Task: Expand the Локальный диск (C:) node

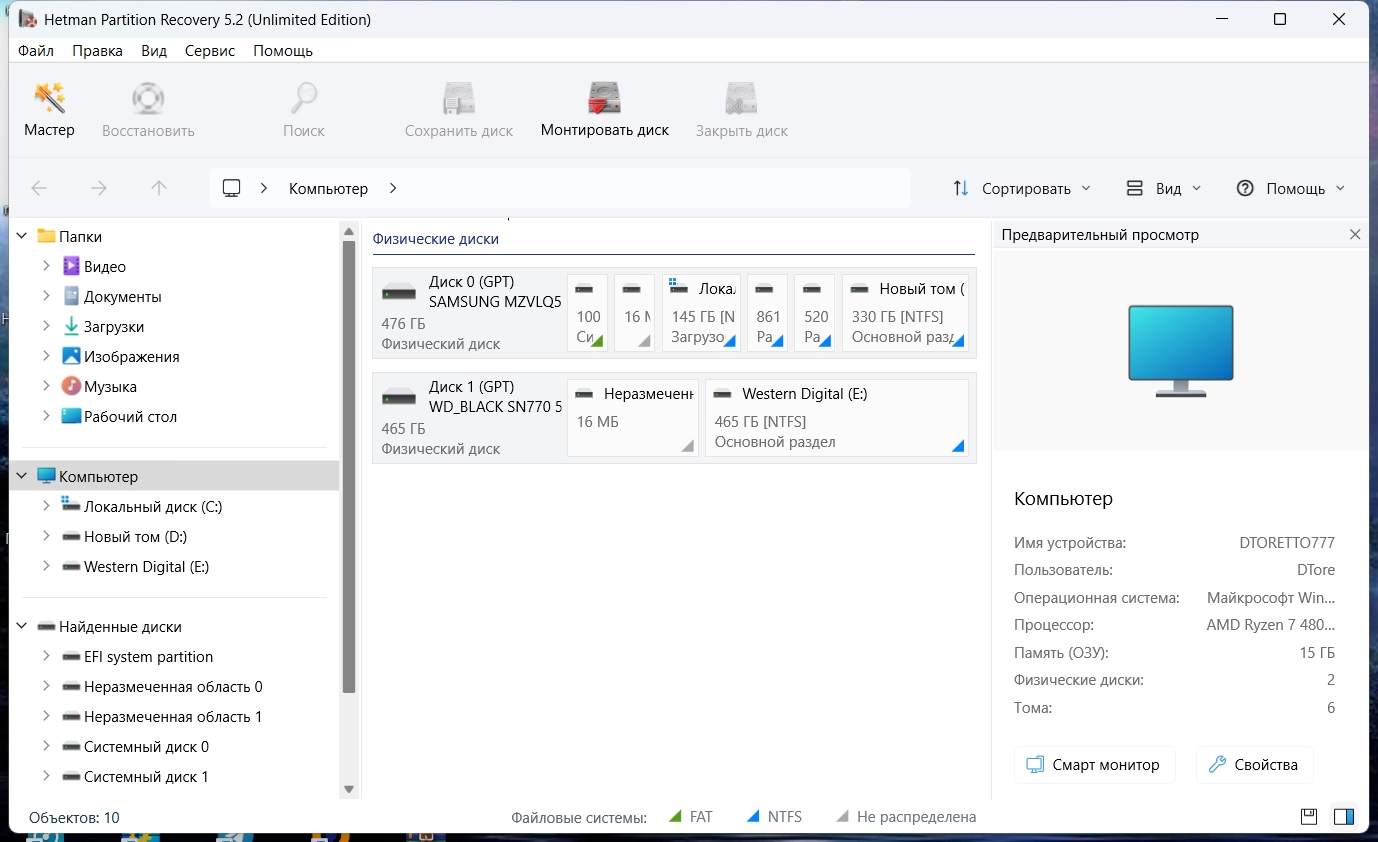Action: pos(47,507)
